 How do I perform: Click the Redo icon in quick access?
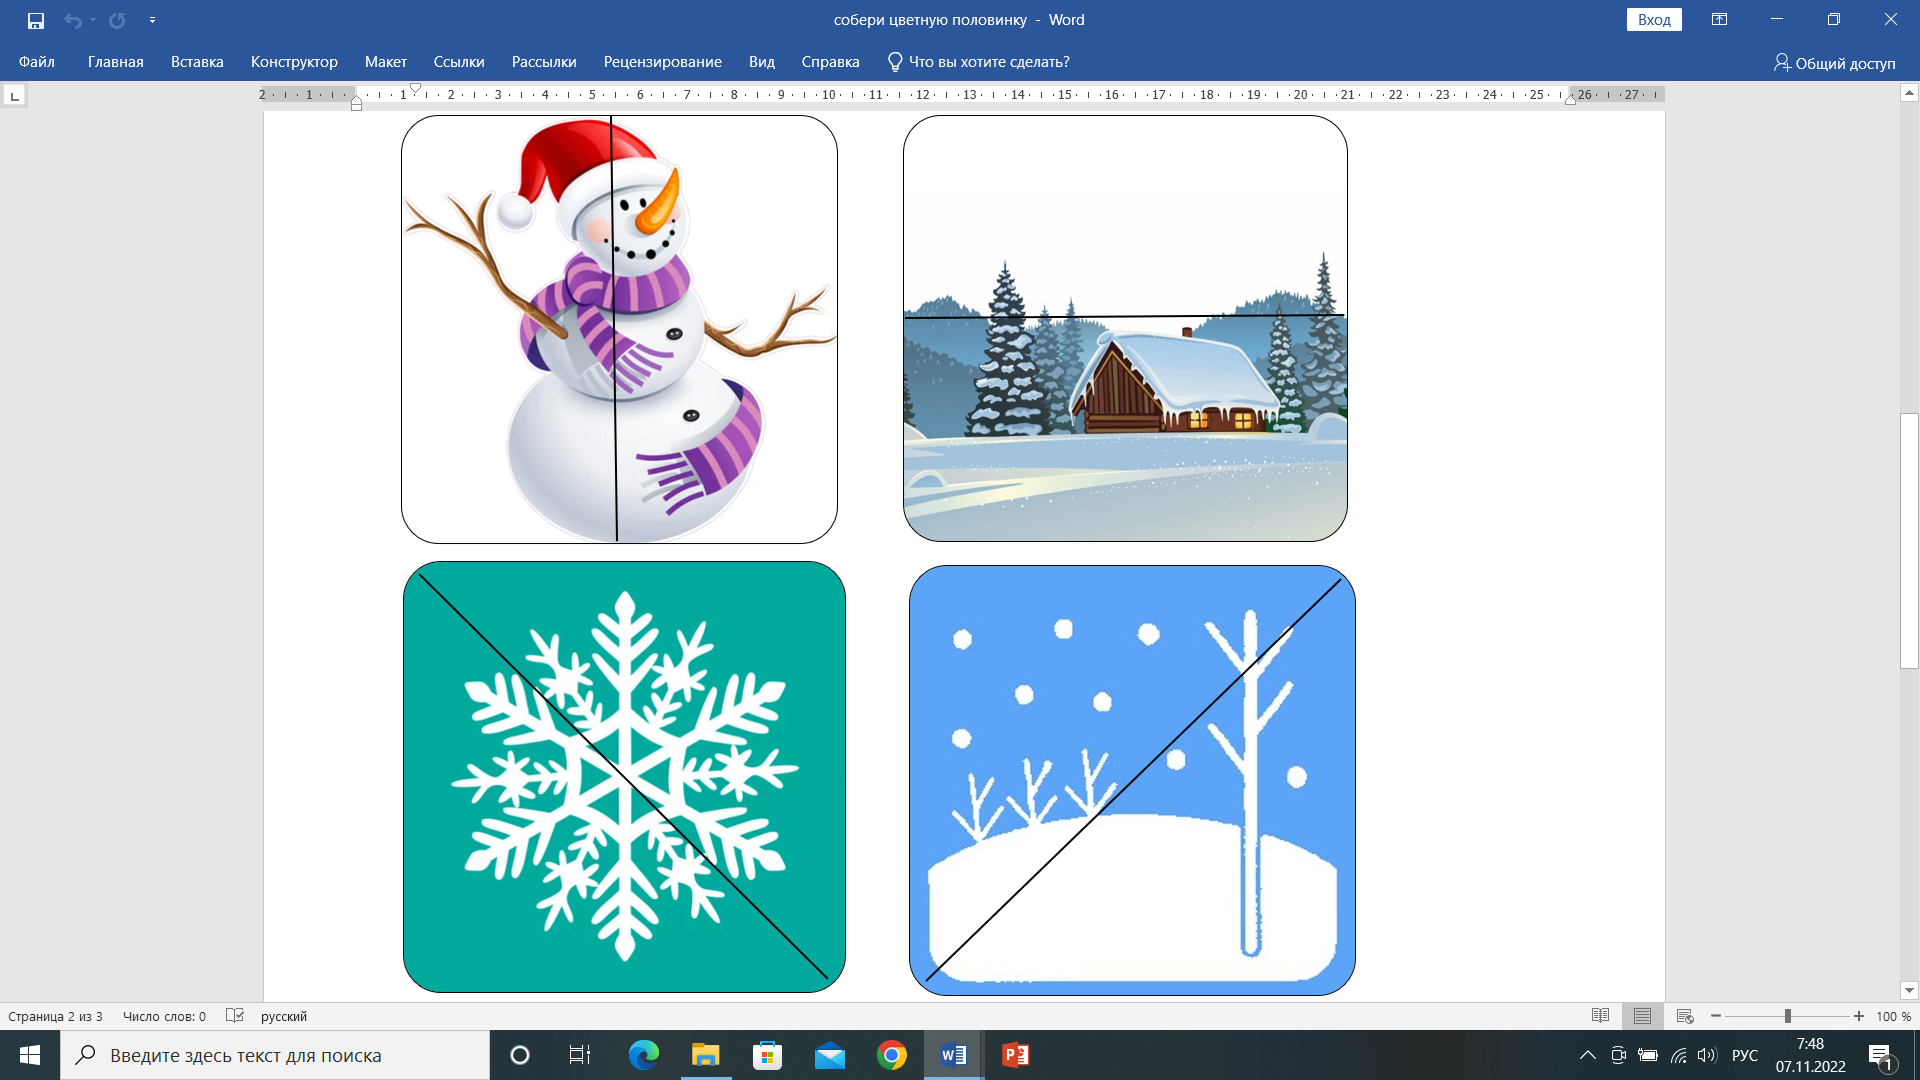click(117, 20)
